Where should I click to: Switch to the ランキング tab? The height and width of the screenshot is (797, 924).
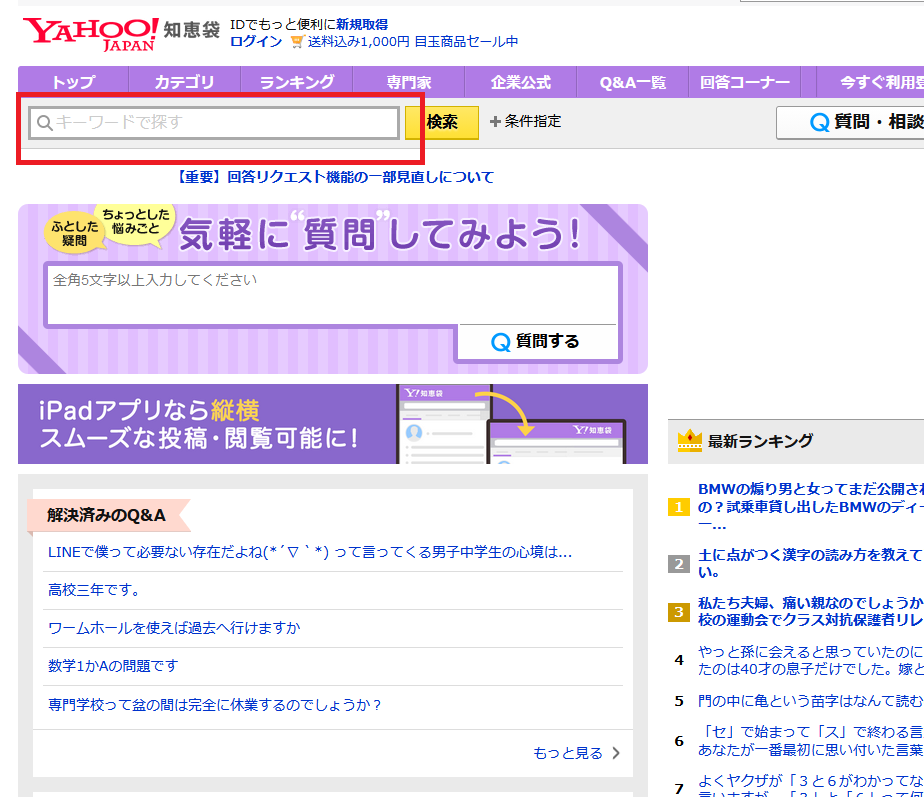point(296,82)
